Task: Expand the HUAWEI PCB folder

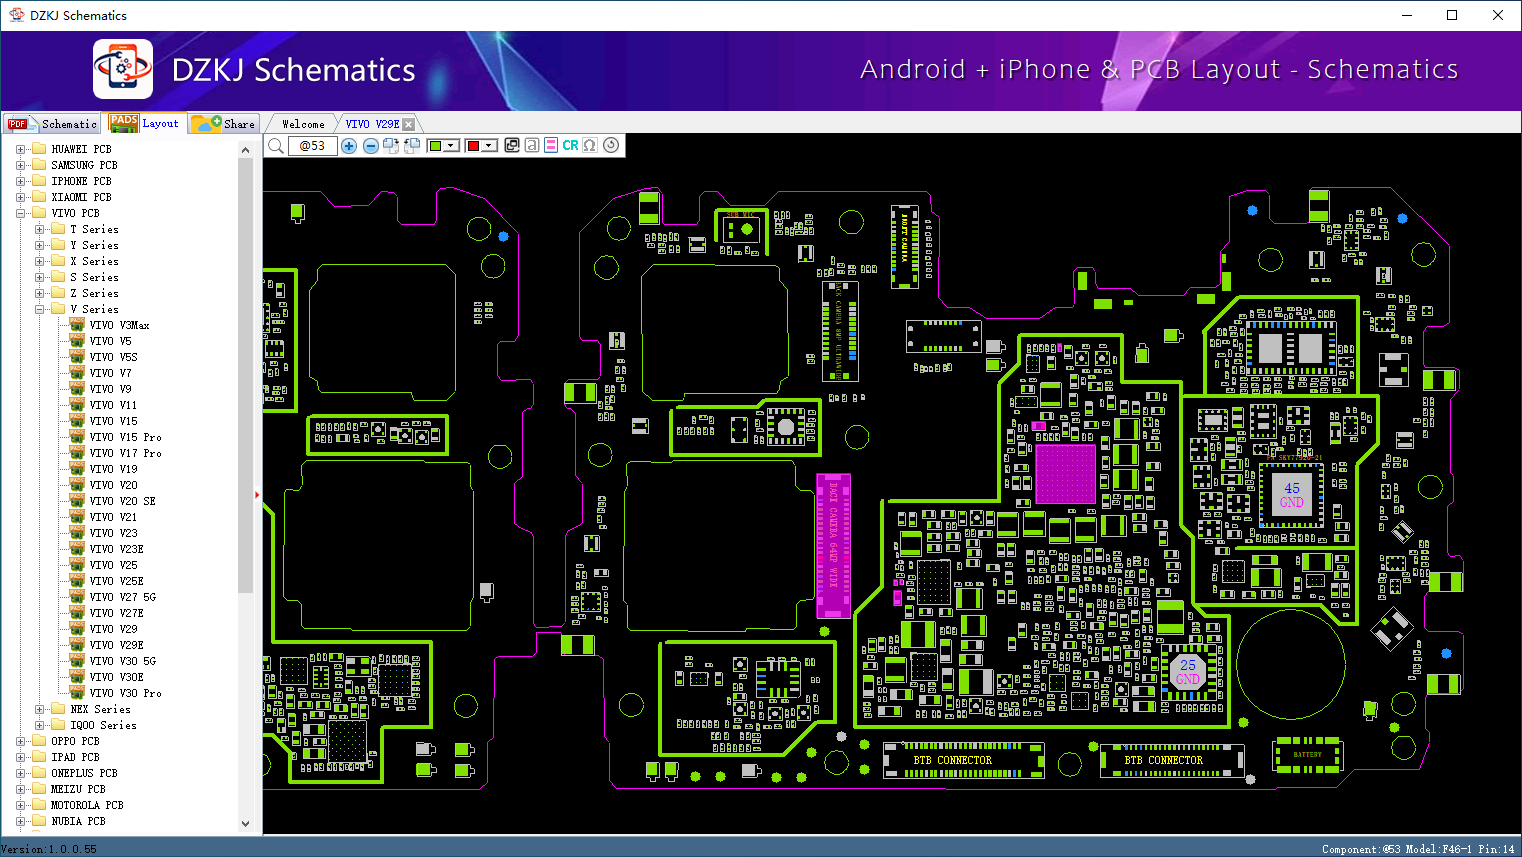Action: (x=20, y=149)
